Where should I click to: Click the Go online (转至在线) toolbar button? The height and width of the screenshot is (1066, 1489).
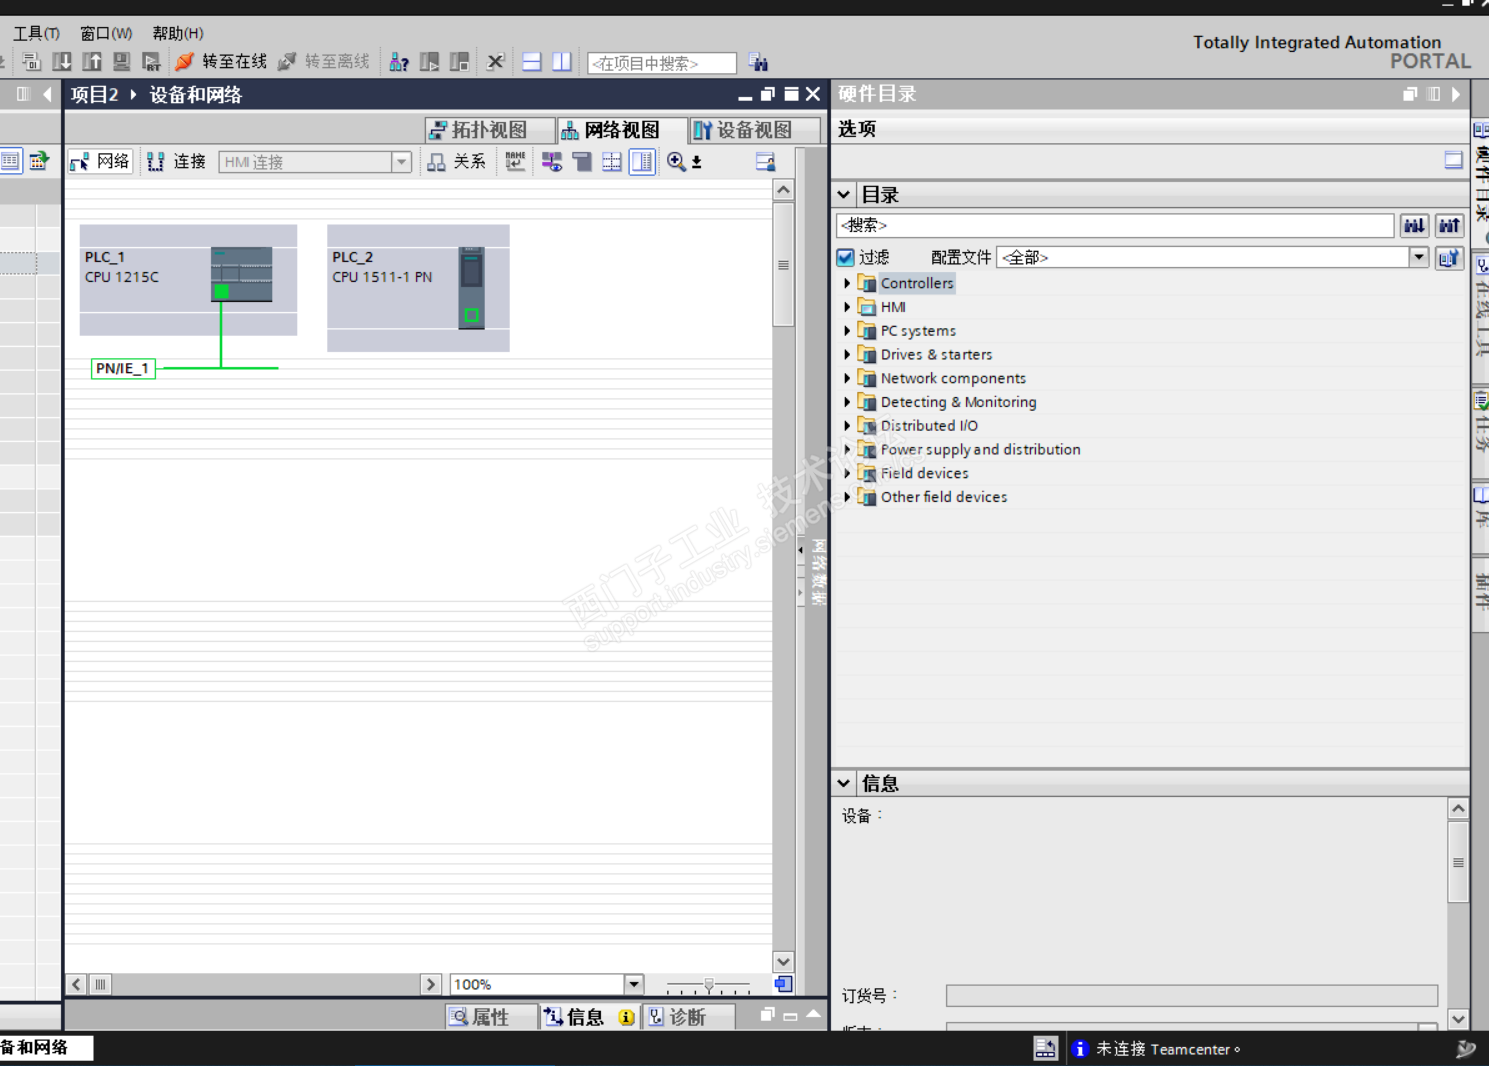point(221,62)
